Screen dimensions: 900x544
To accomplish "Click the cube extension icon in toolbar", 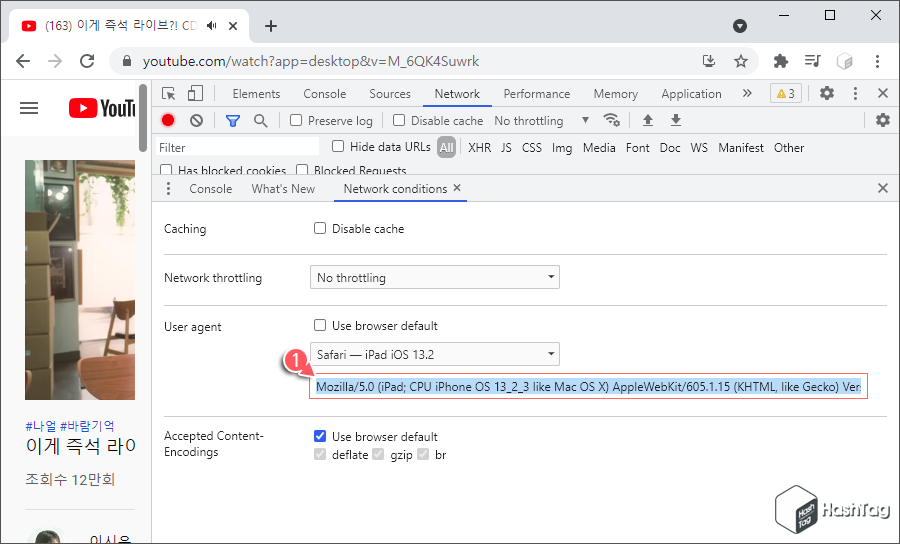I will point(844,61).
